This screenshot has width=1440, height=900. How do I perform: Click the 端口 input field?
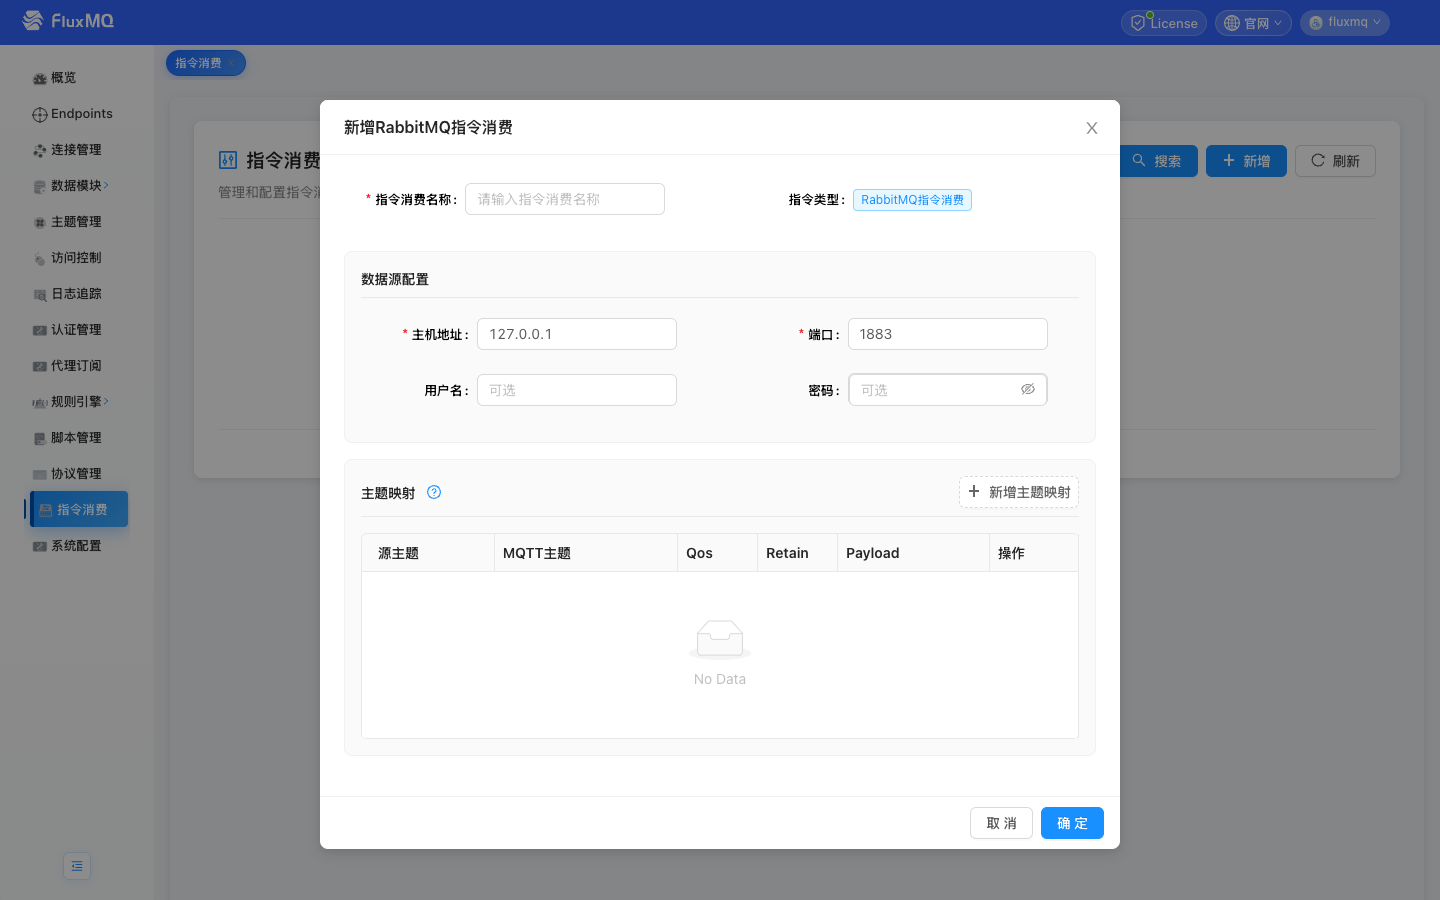point(948,334)
